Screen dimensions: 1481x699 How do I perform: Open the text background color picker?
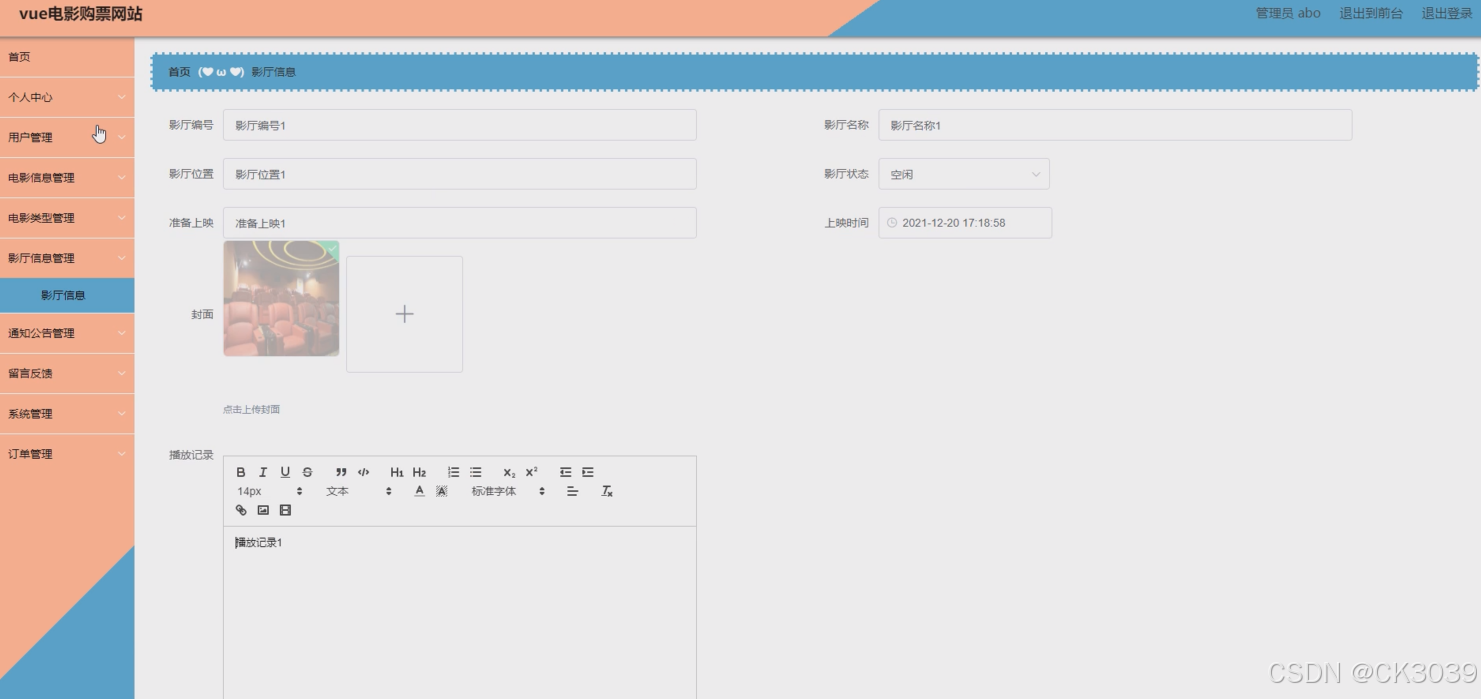(x=441, y=491)
